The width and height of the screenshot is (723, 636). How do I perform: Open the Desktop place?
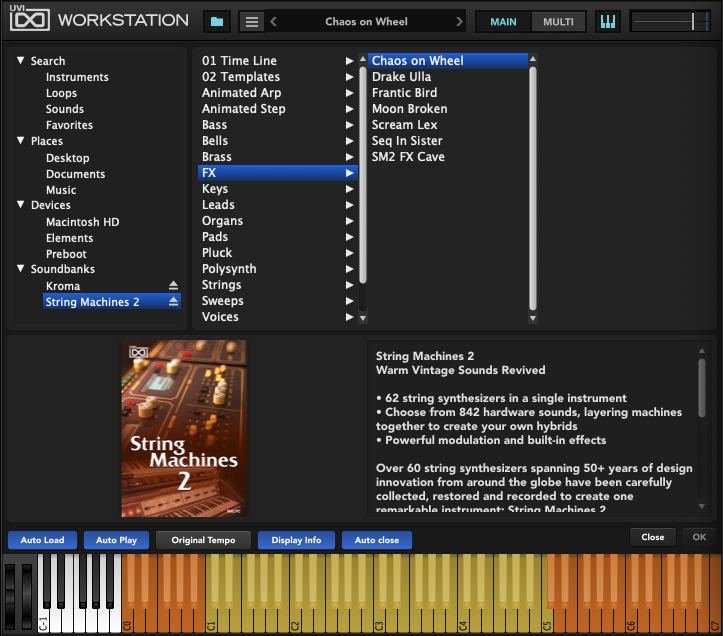click(68, 158)
